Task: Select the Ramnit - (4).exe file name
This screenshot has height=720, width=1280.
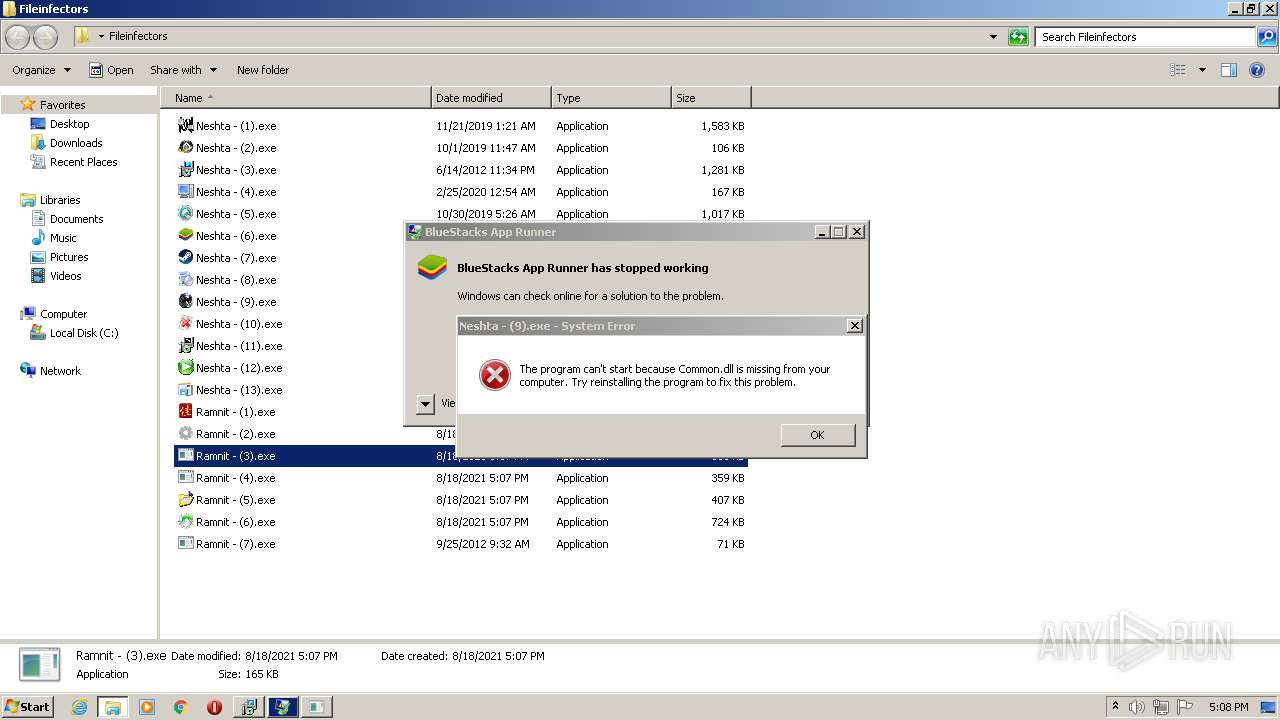Action: [235, 478]
